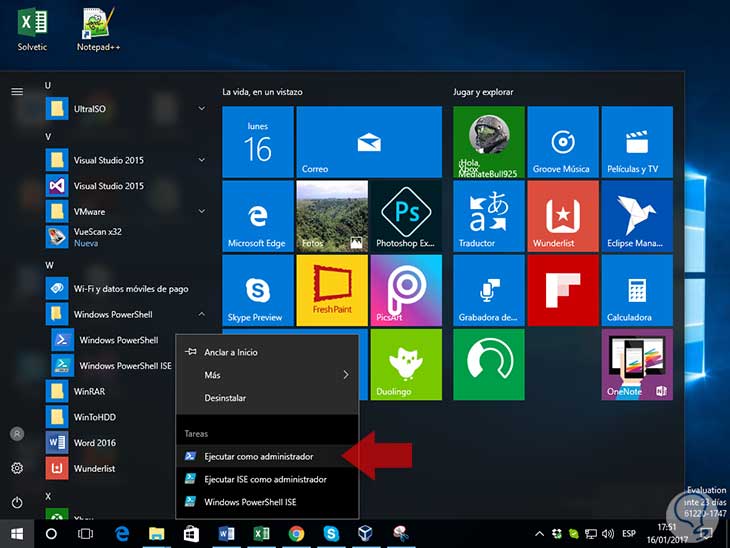Launch the Wunderlist tile
Screen dimensions: 730x548
(563, 216)
